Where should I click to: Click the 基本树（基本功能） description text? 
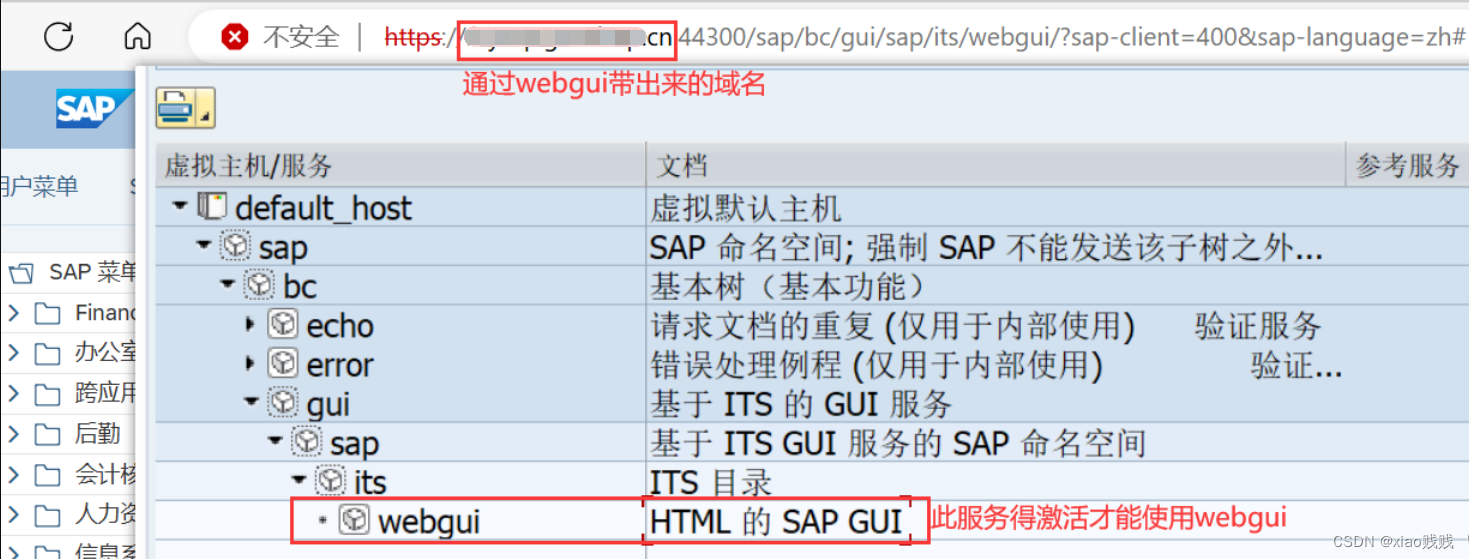pos(789,286)
